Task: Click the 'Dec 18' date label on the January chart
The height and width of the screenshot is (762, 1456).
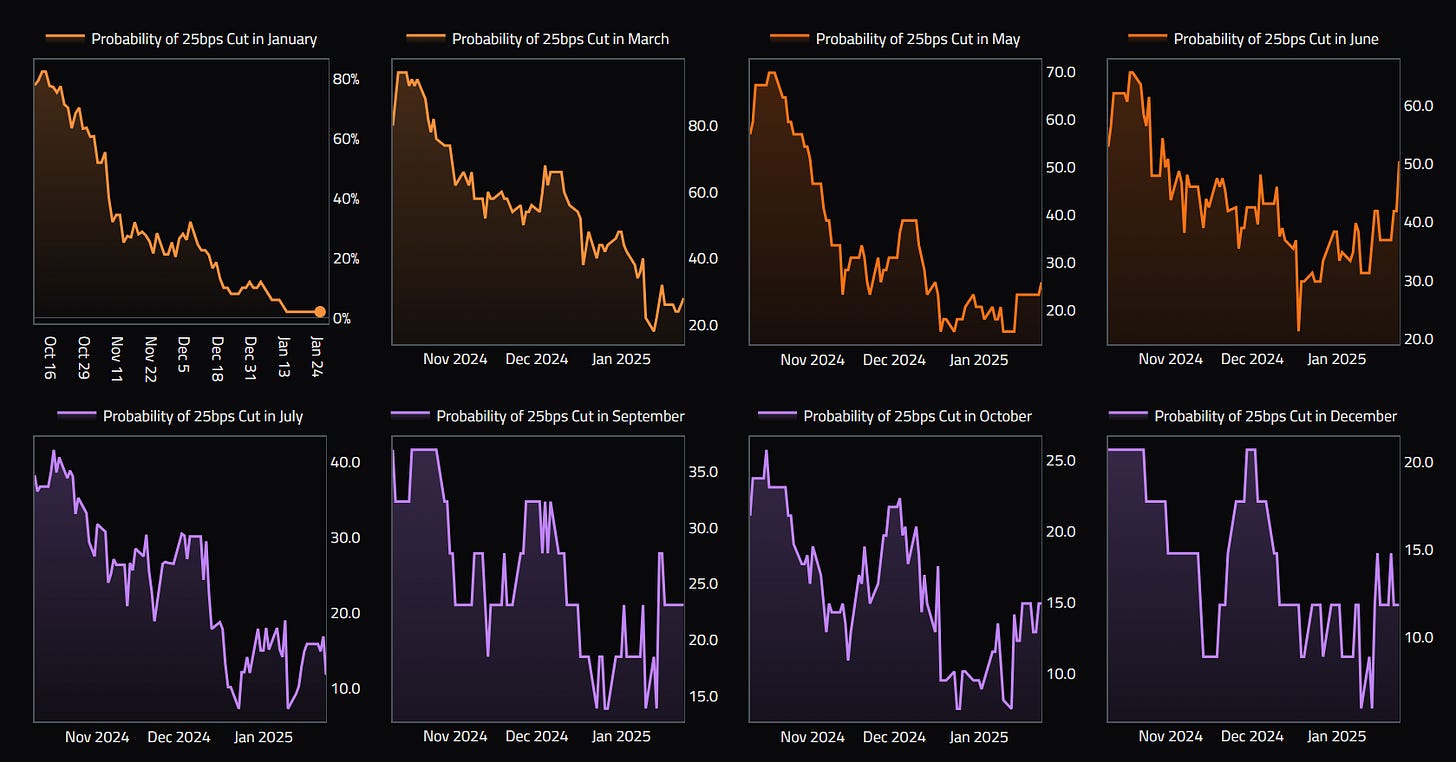Action: tap(218, 358)
